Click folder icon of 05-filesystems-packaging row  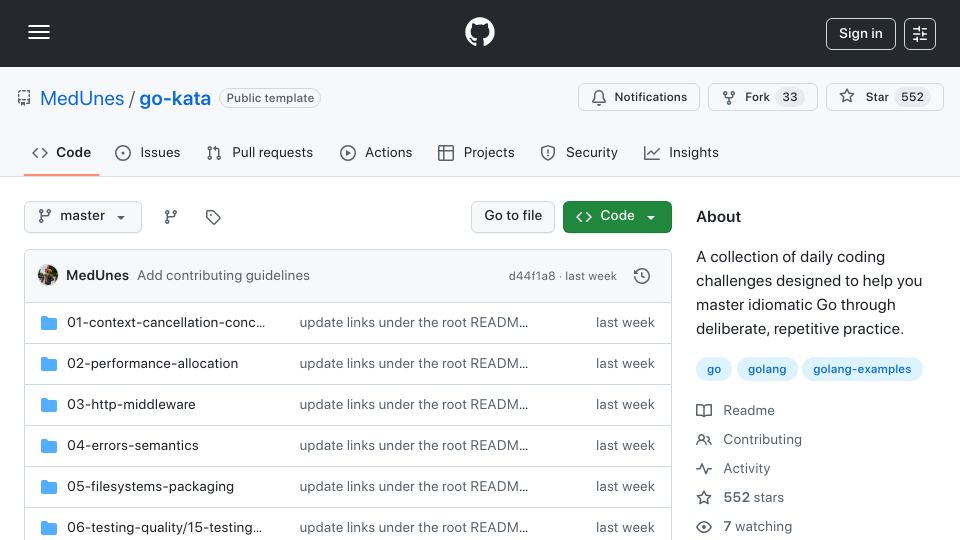point(48,487)
